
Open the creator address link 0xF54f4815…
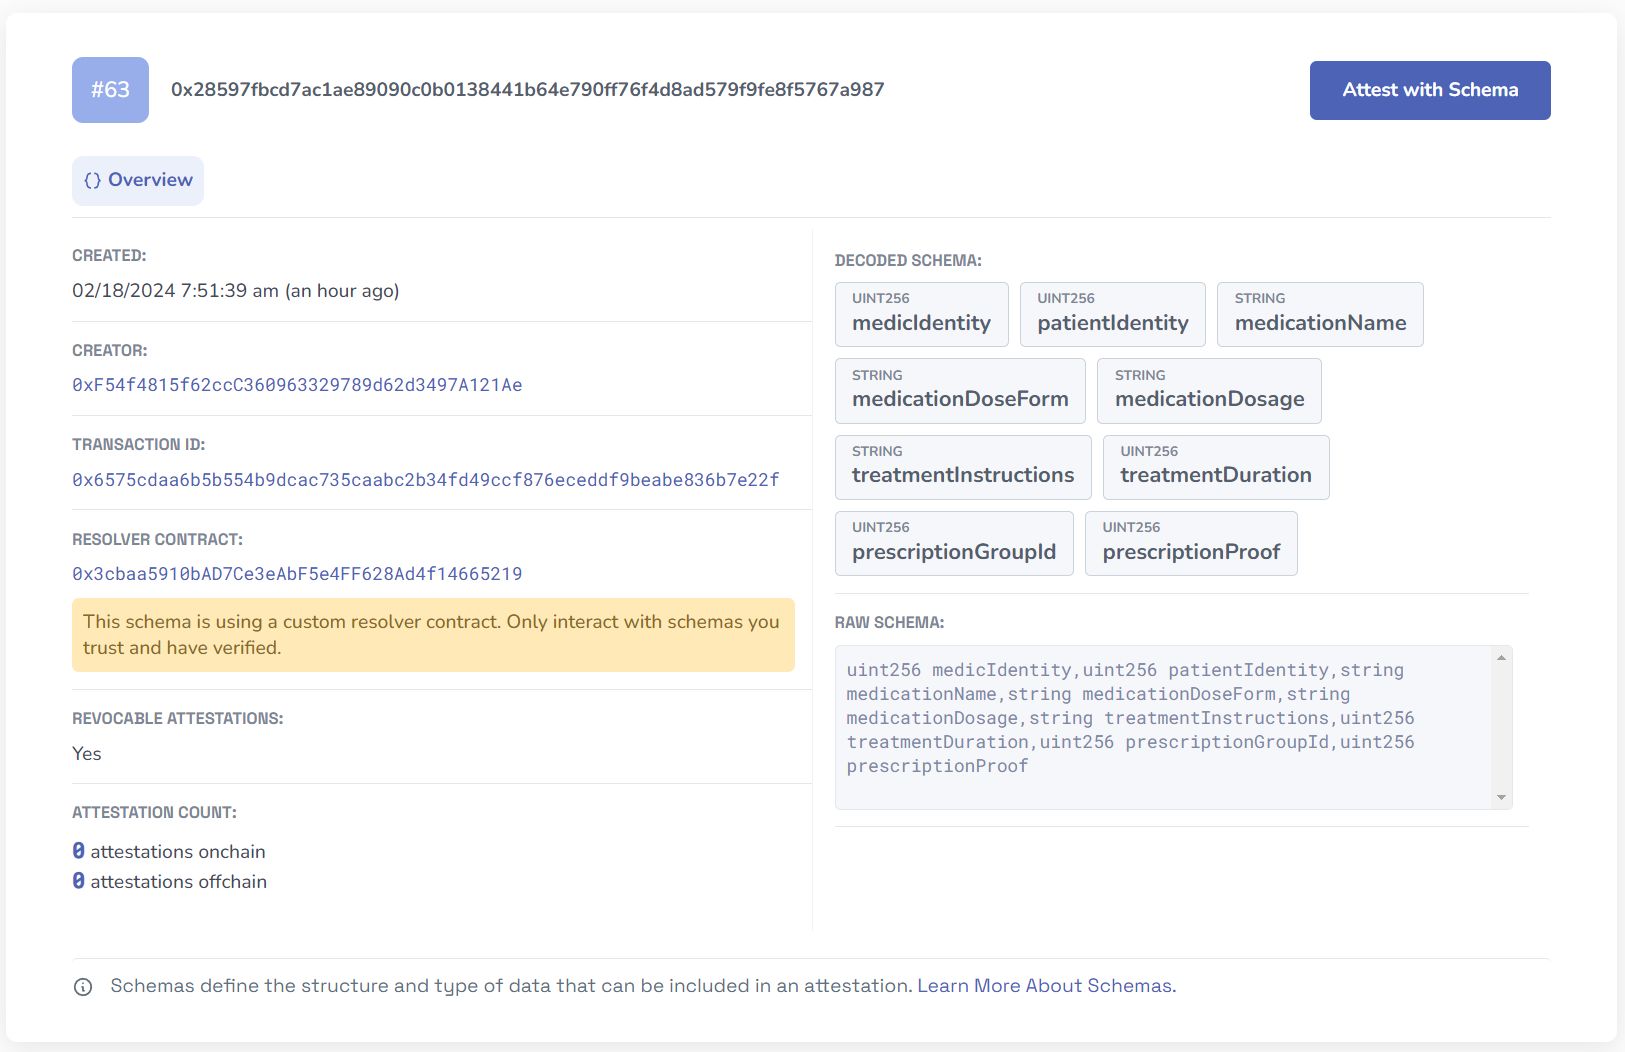pyautogui.click(x=297, y=385)
